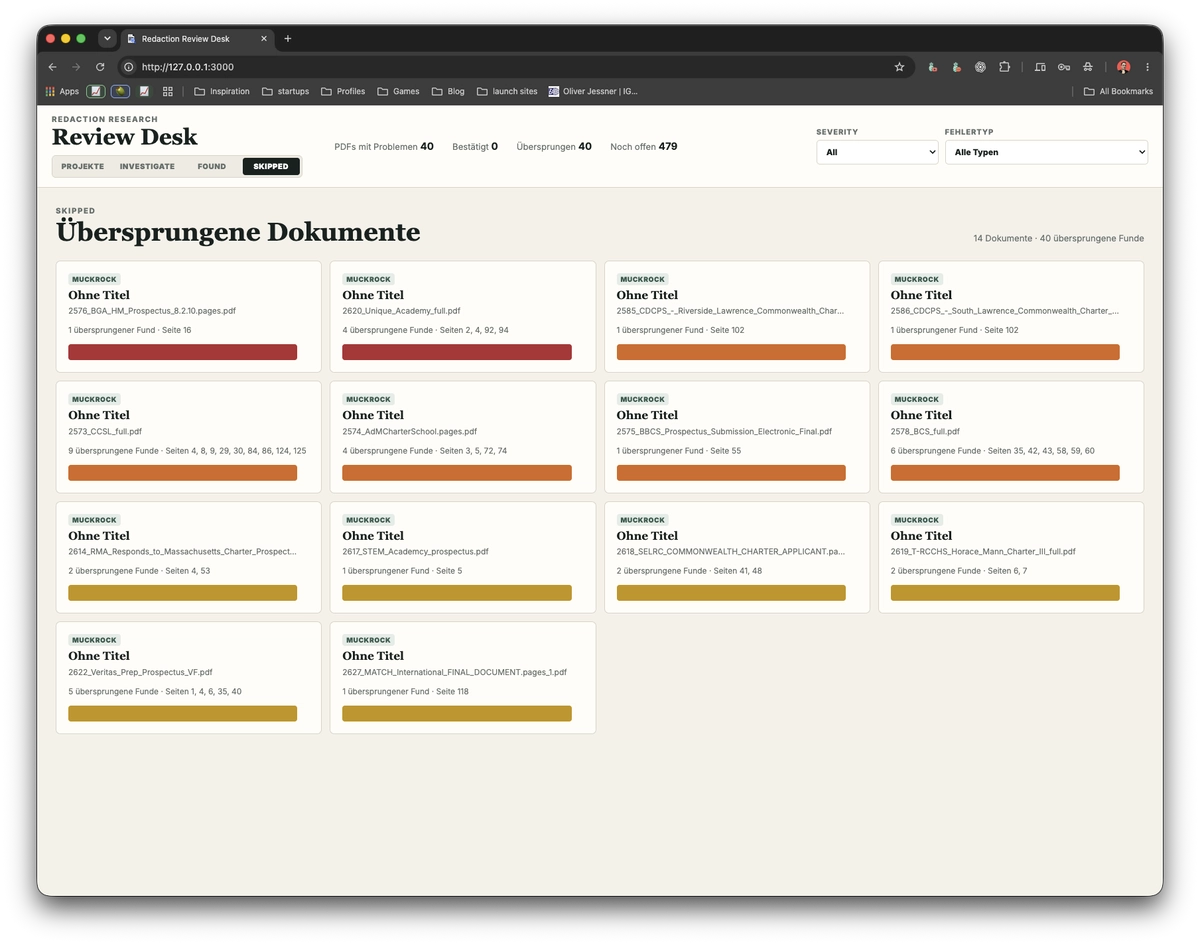
Task: Open the tab search chevron button
Action: pos(107,39)
